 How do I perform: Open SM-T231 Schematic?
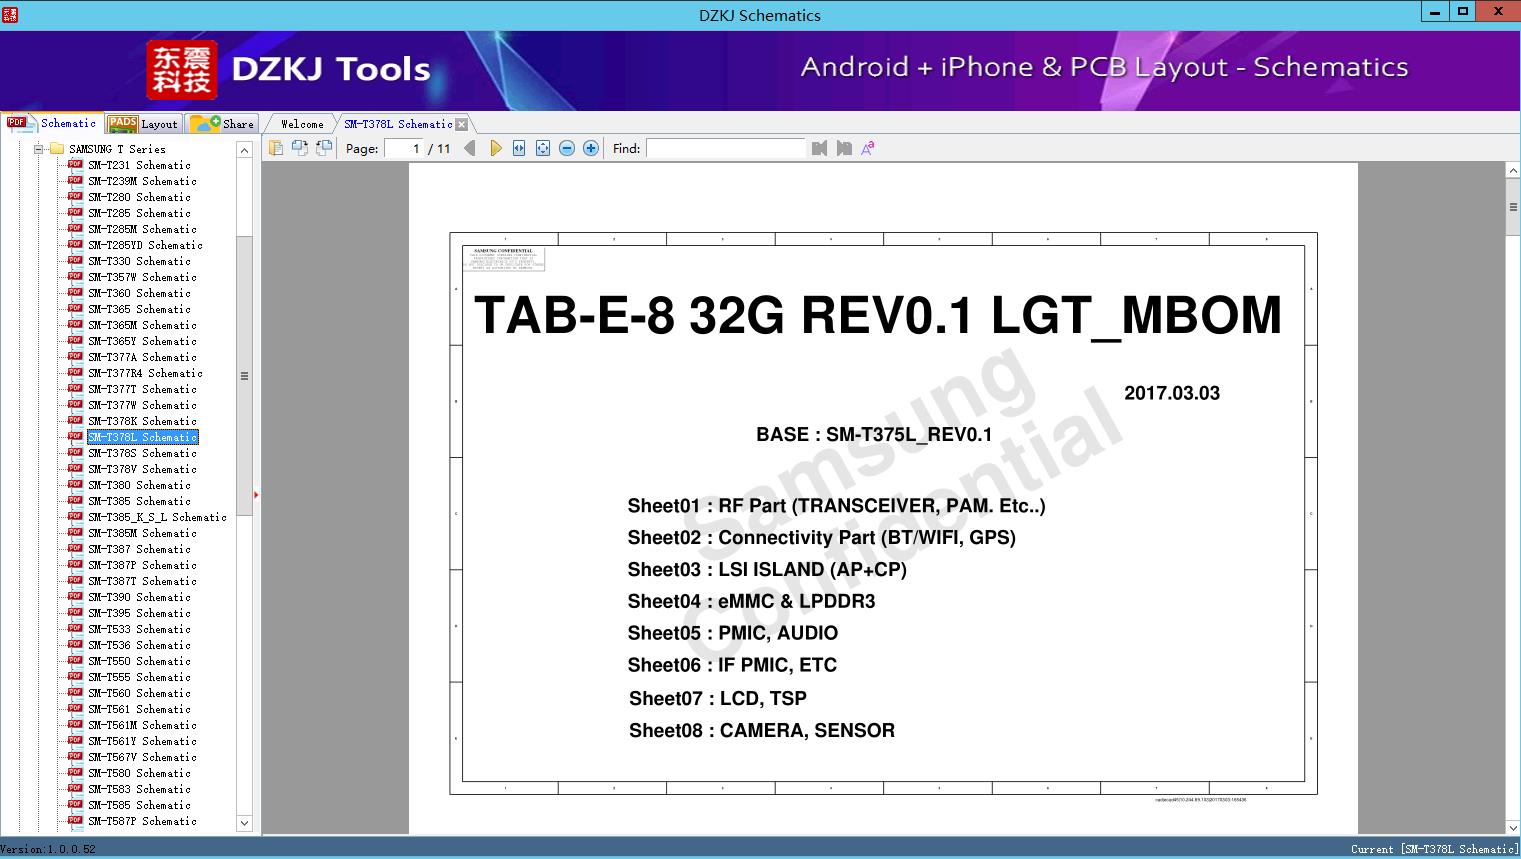(139, 165)
